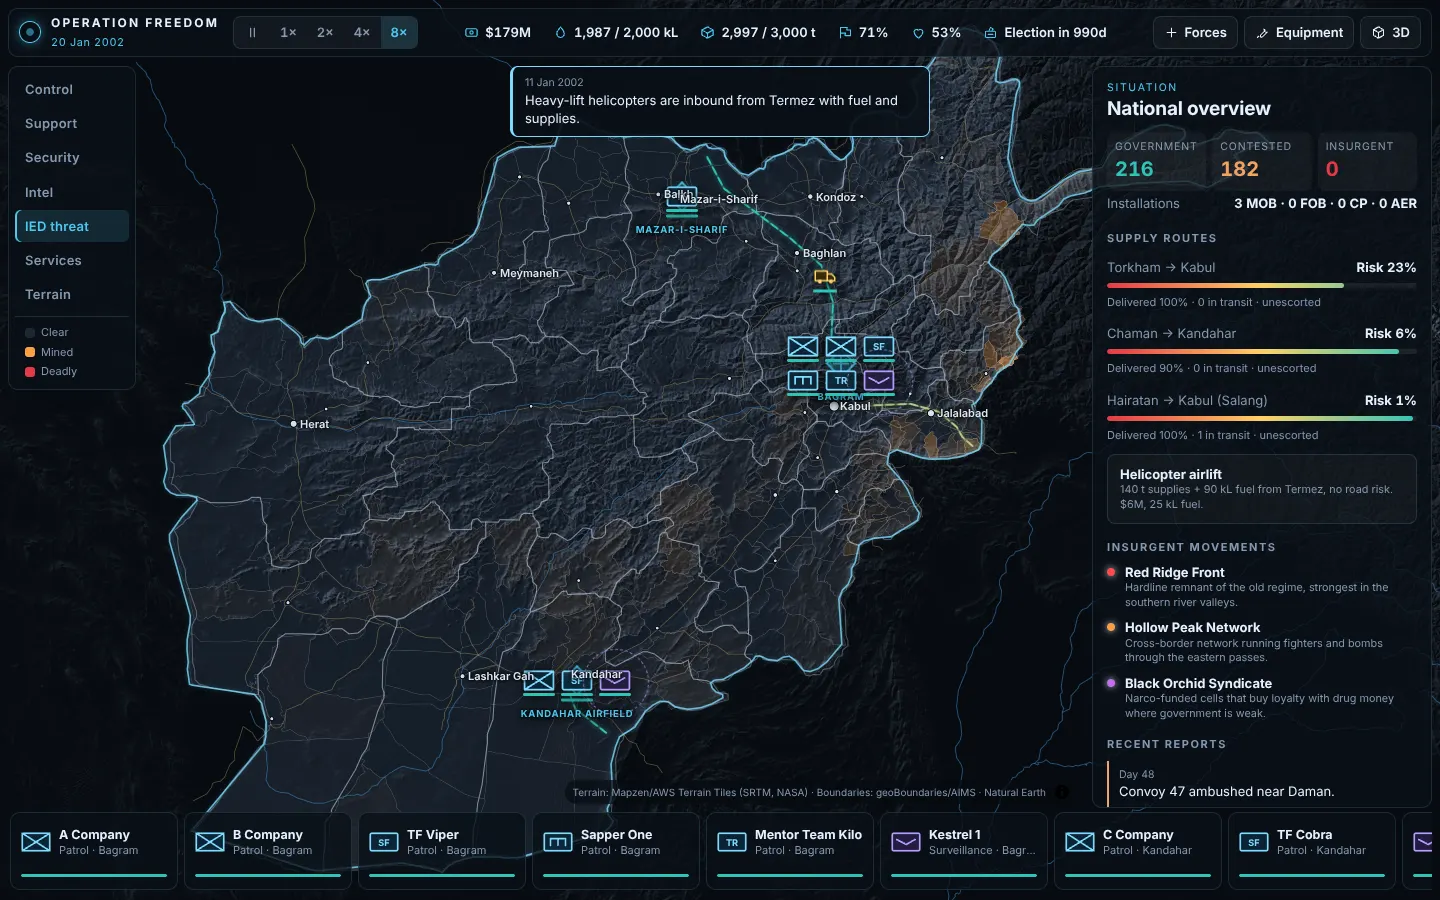
Task: Select the Kestrel 1 unit card
Action: tap(964, 851)
